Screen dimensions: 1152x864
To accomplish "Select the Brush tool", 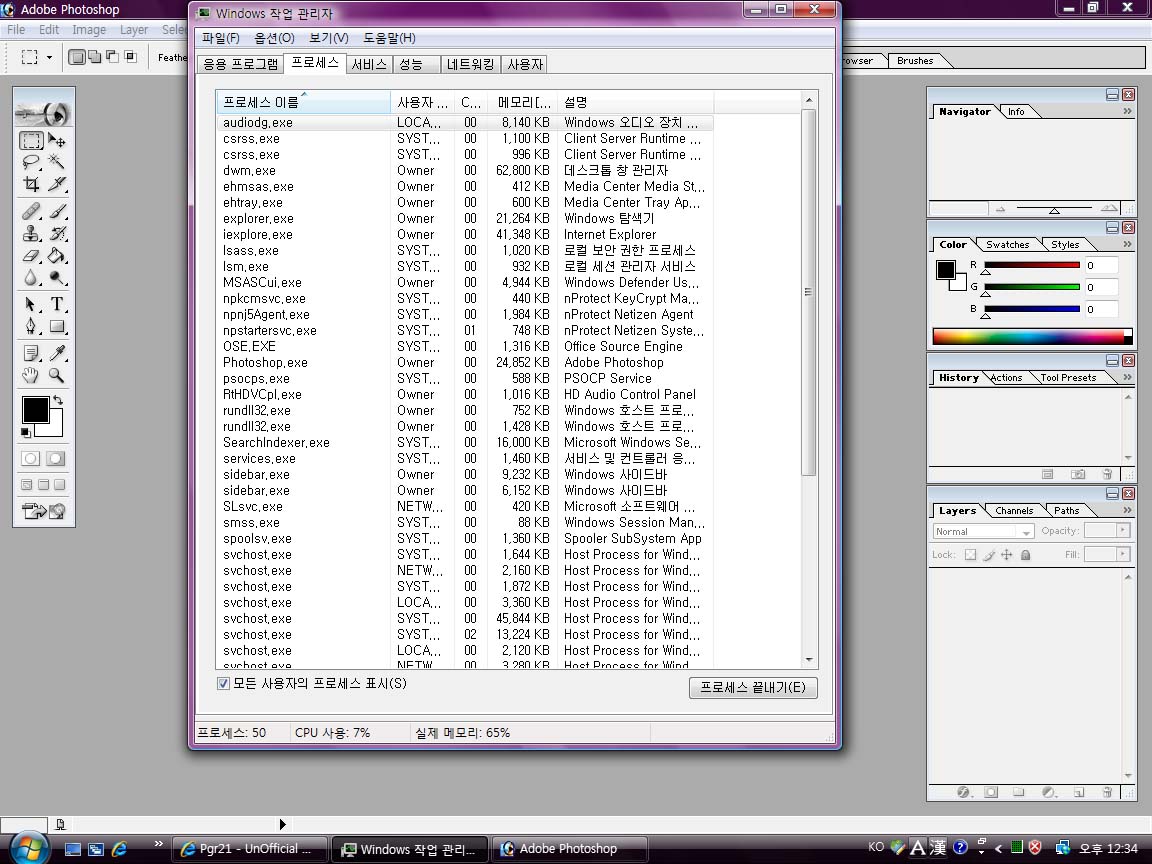I will (57, 212).
